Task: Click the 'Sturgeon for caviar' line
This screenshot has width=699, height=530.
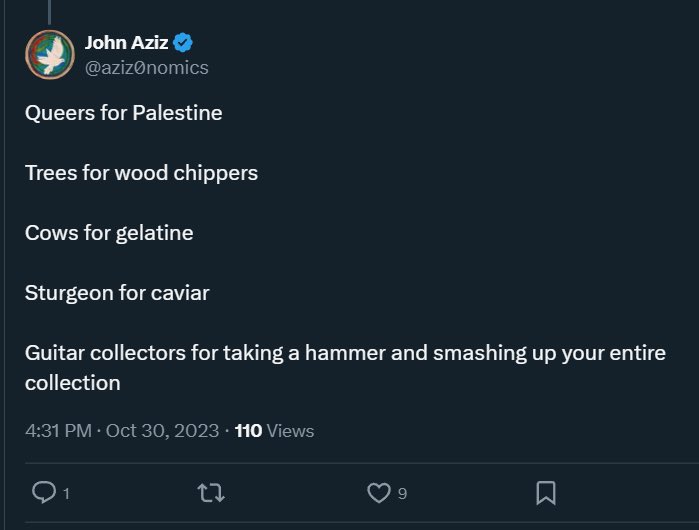Action: click(x=117, y=293)
